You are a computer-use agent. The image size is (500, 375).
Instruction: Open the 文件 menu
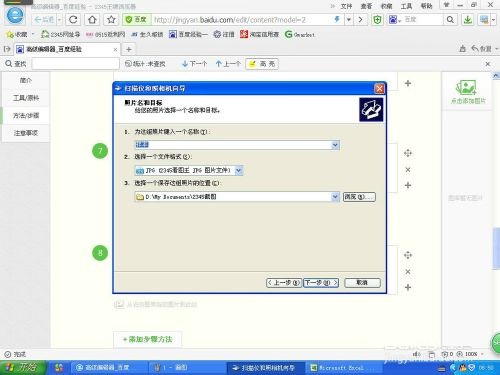click(346, 6)
